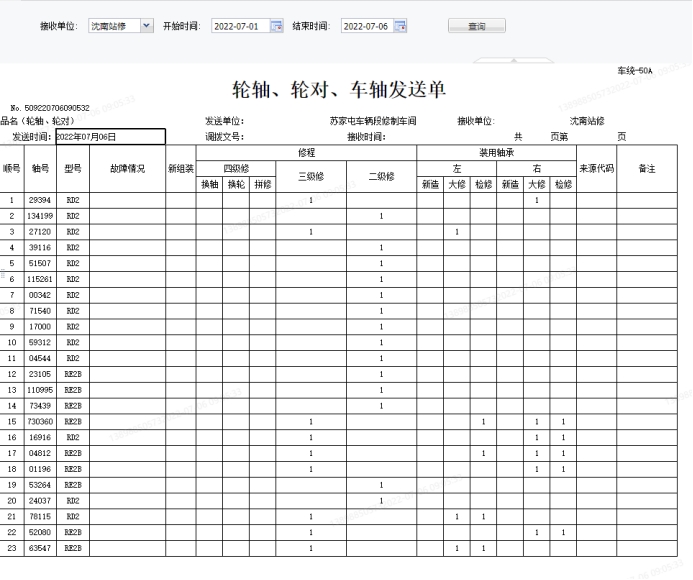This screenshot has width=693, height=580.
Task: Click the 轴号 column header
Action: tap(40, 168)
